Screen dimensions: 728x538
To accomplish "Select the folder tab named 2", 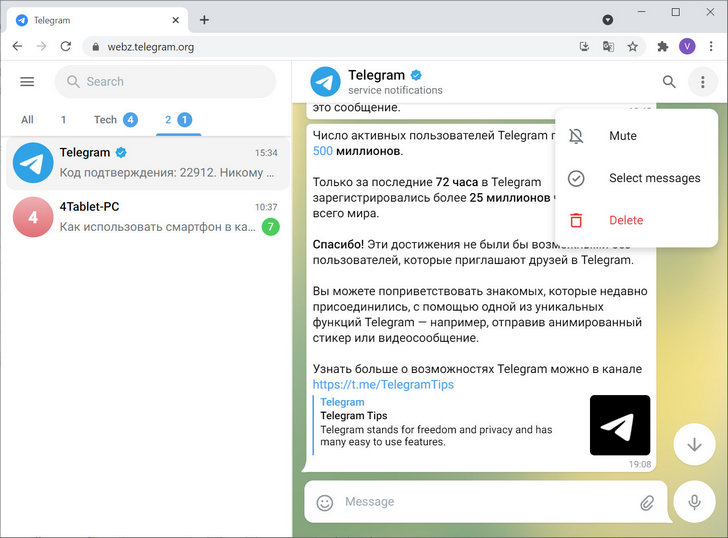I will [x=178, y=120].
